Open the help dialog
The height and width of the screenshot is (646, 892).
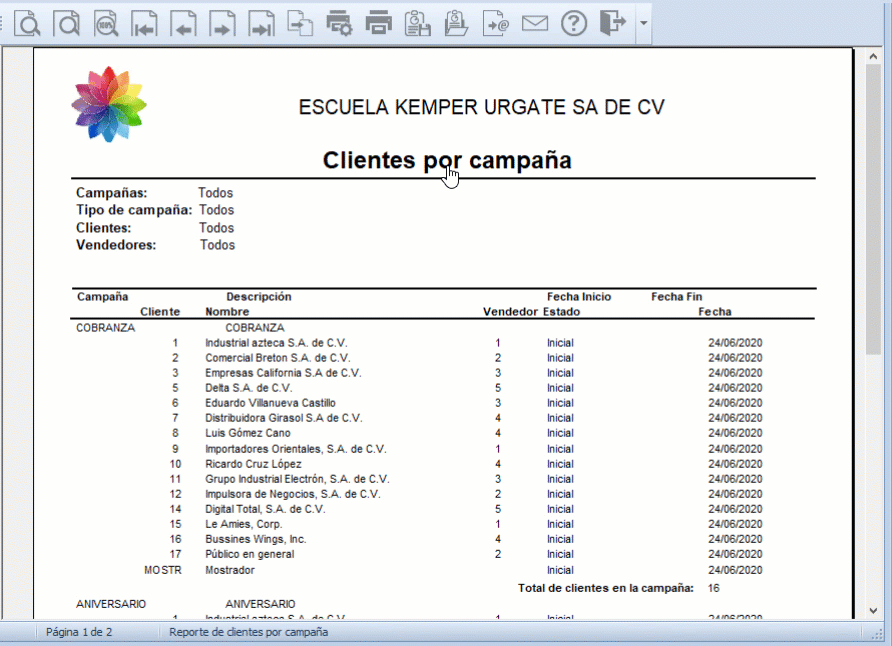click(x=572, y=22)
